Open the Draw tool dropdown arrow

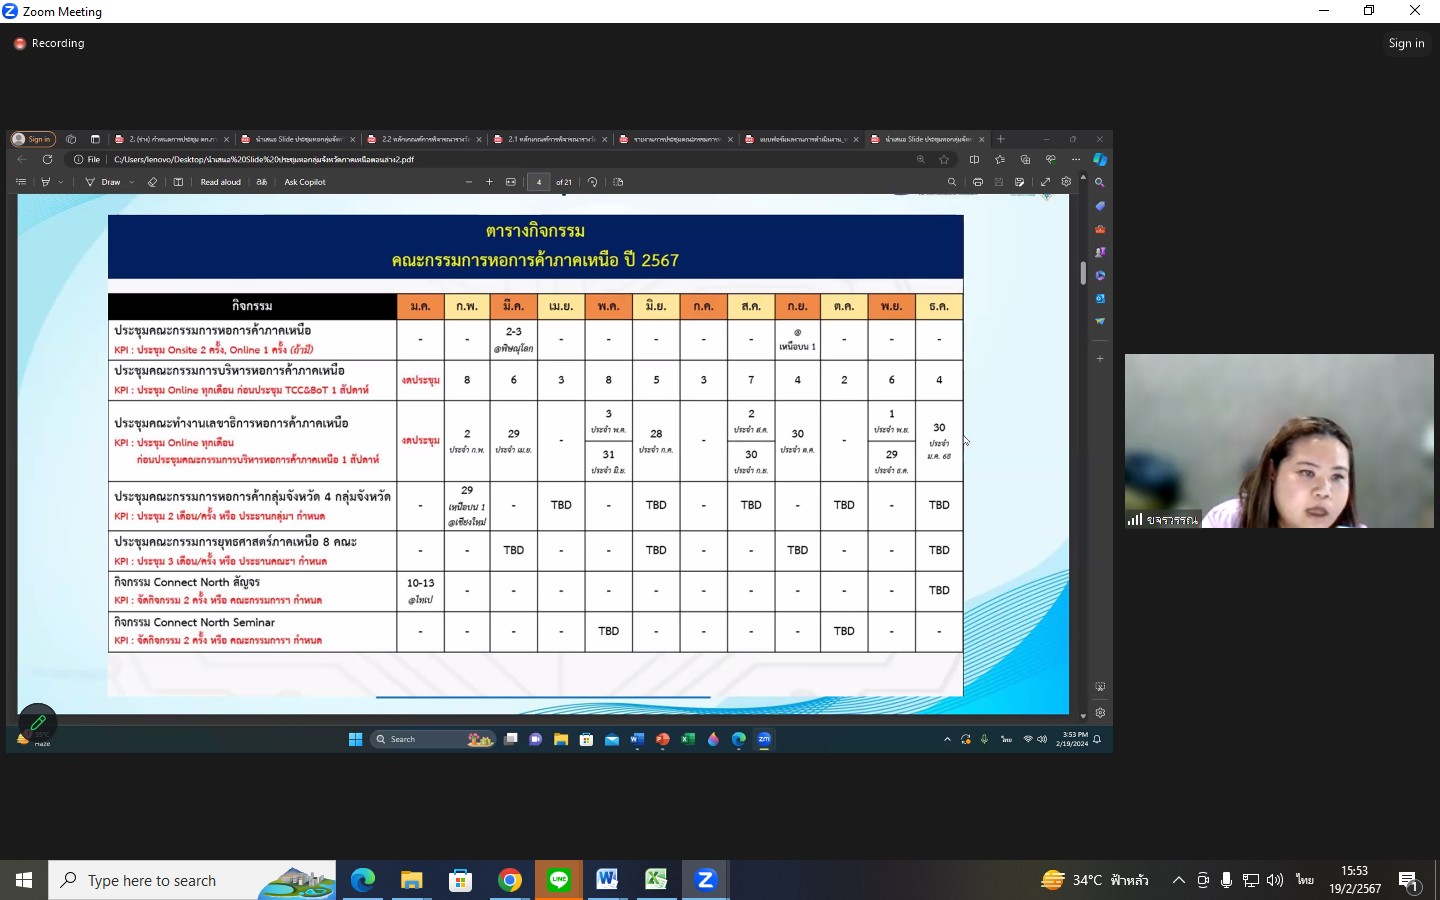pyautogui.click(x=132, y=182)
